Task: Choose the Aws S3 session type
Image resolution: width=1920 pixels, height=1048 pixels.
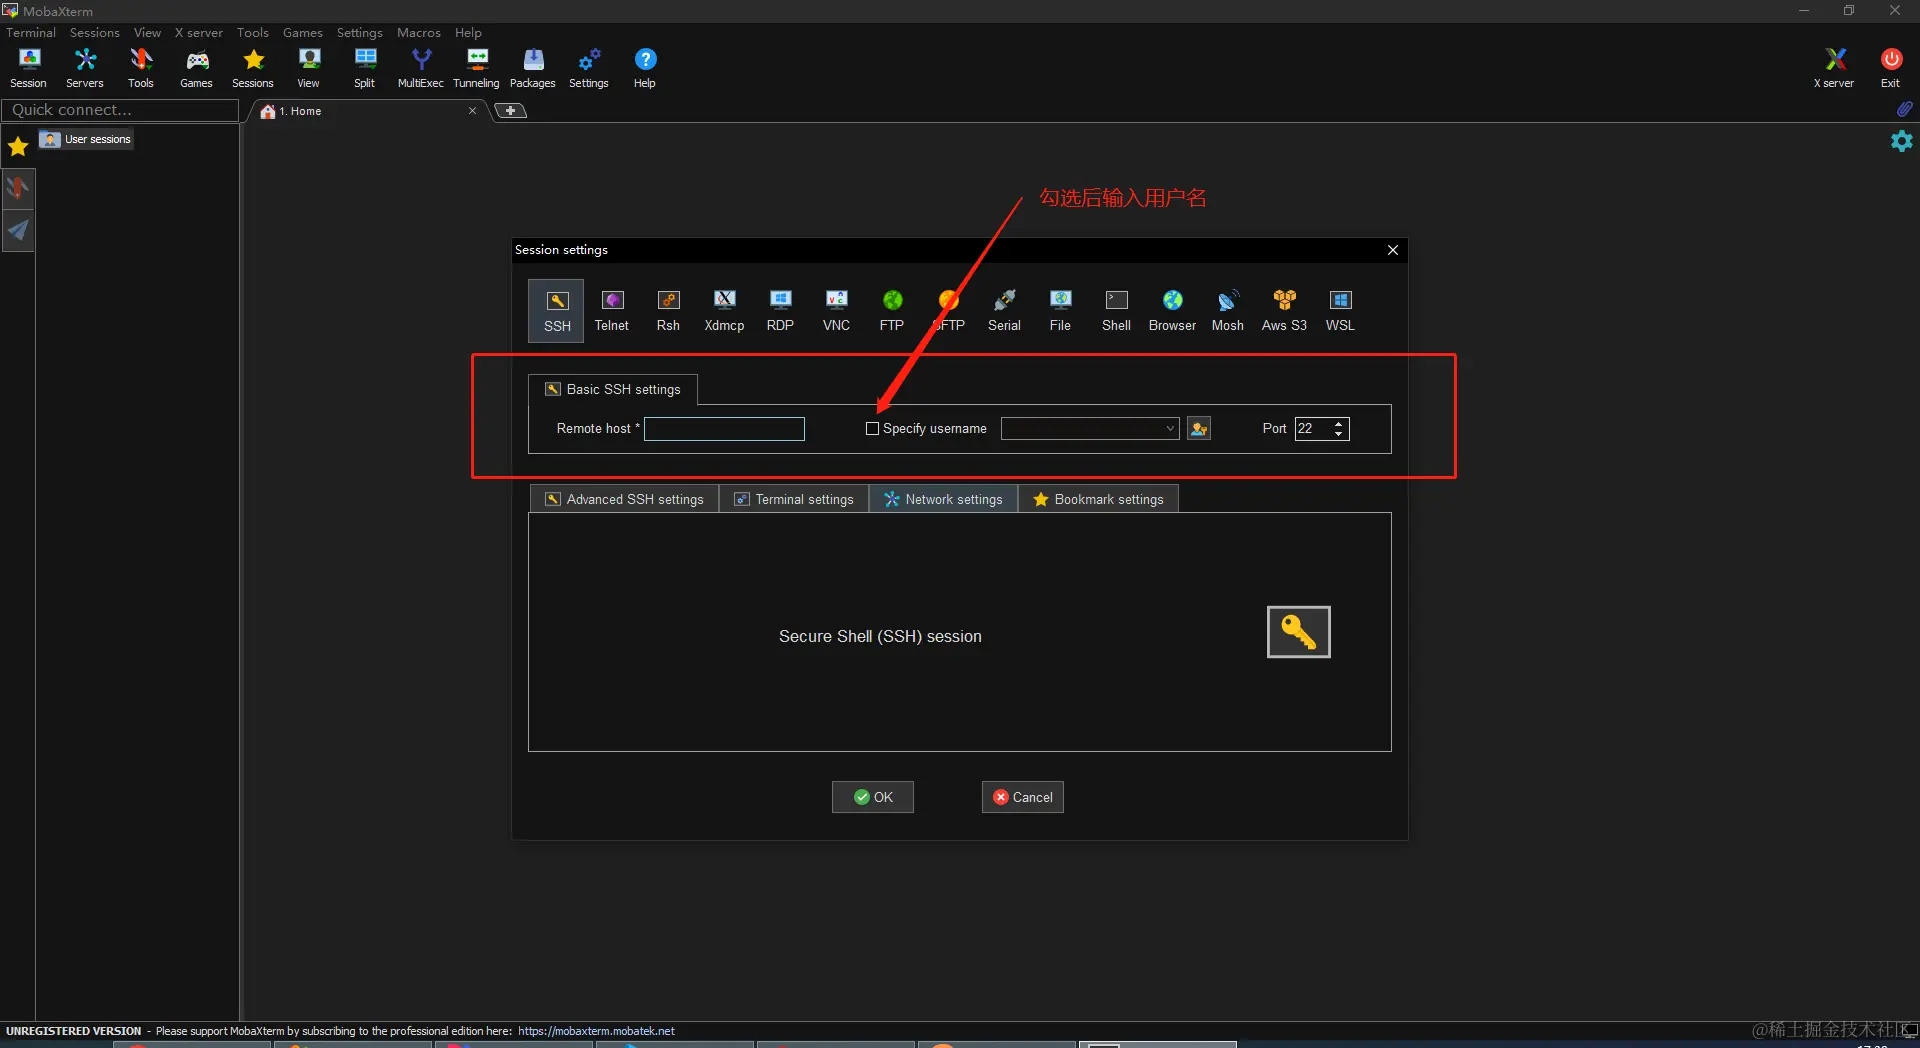Action: click(1284, 311)
